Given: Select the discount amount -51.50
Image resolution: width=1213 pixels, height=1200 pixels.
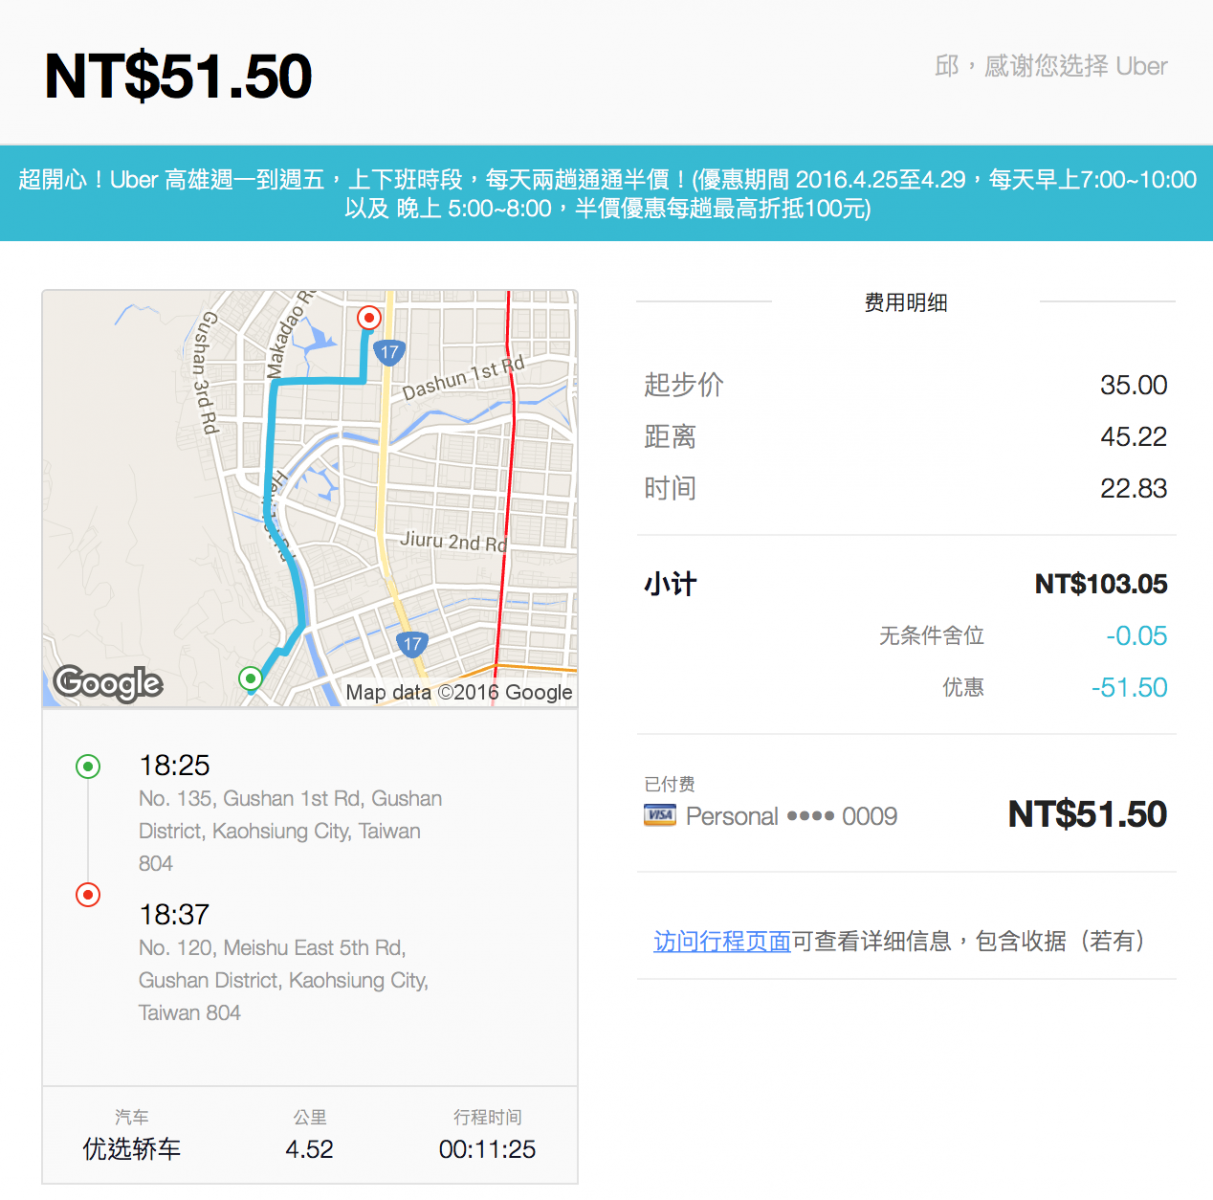Looking at the screenshot, I should [x=1129, y=688].
